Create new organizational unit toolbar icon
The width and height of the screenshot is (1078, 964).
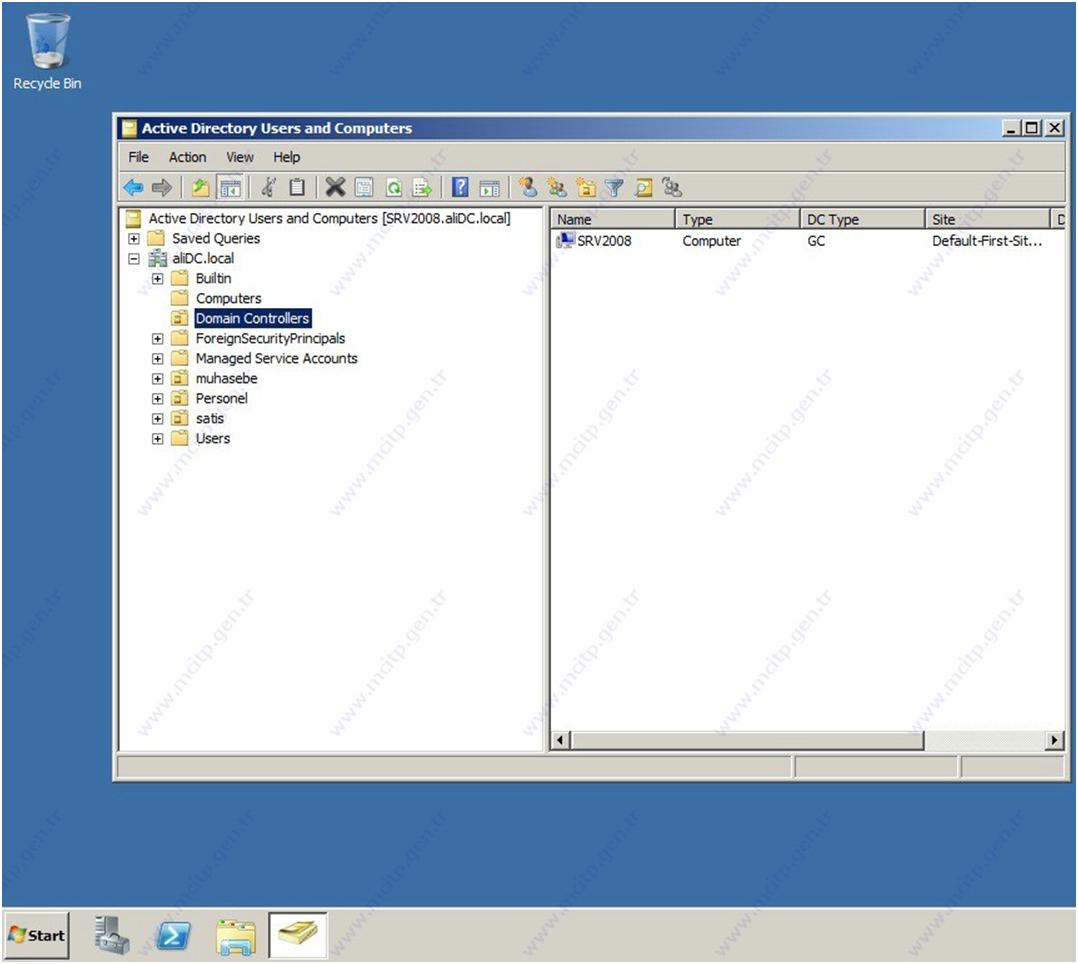click(x=586, y=187)
